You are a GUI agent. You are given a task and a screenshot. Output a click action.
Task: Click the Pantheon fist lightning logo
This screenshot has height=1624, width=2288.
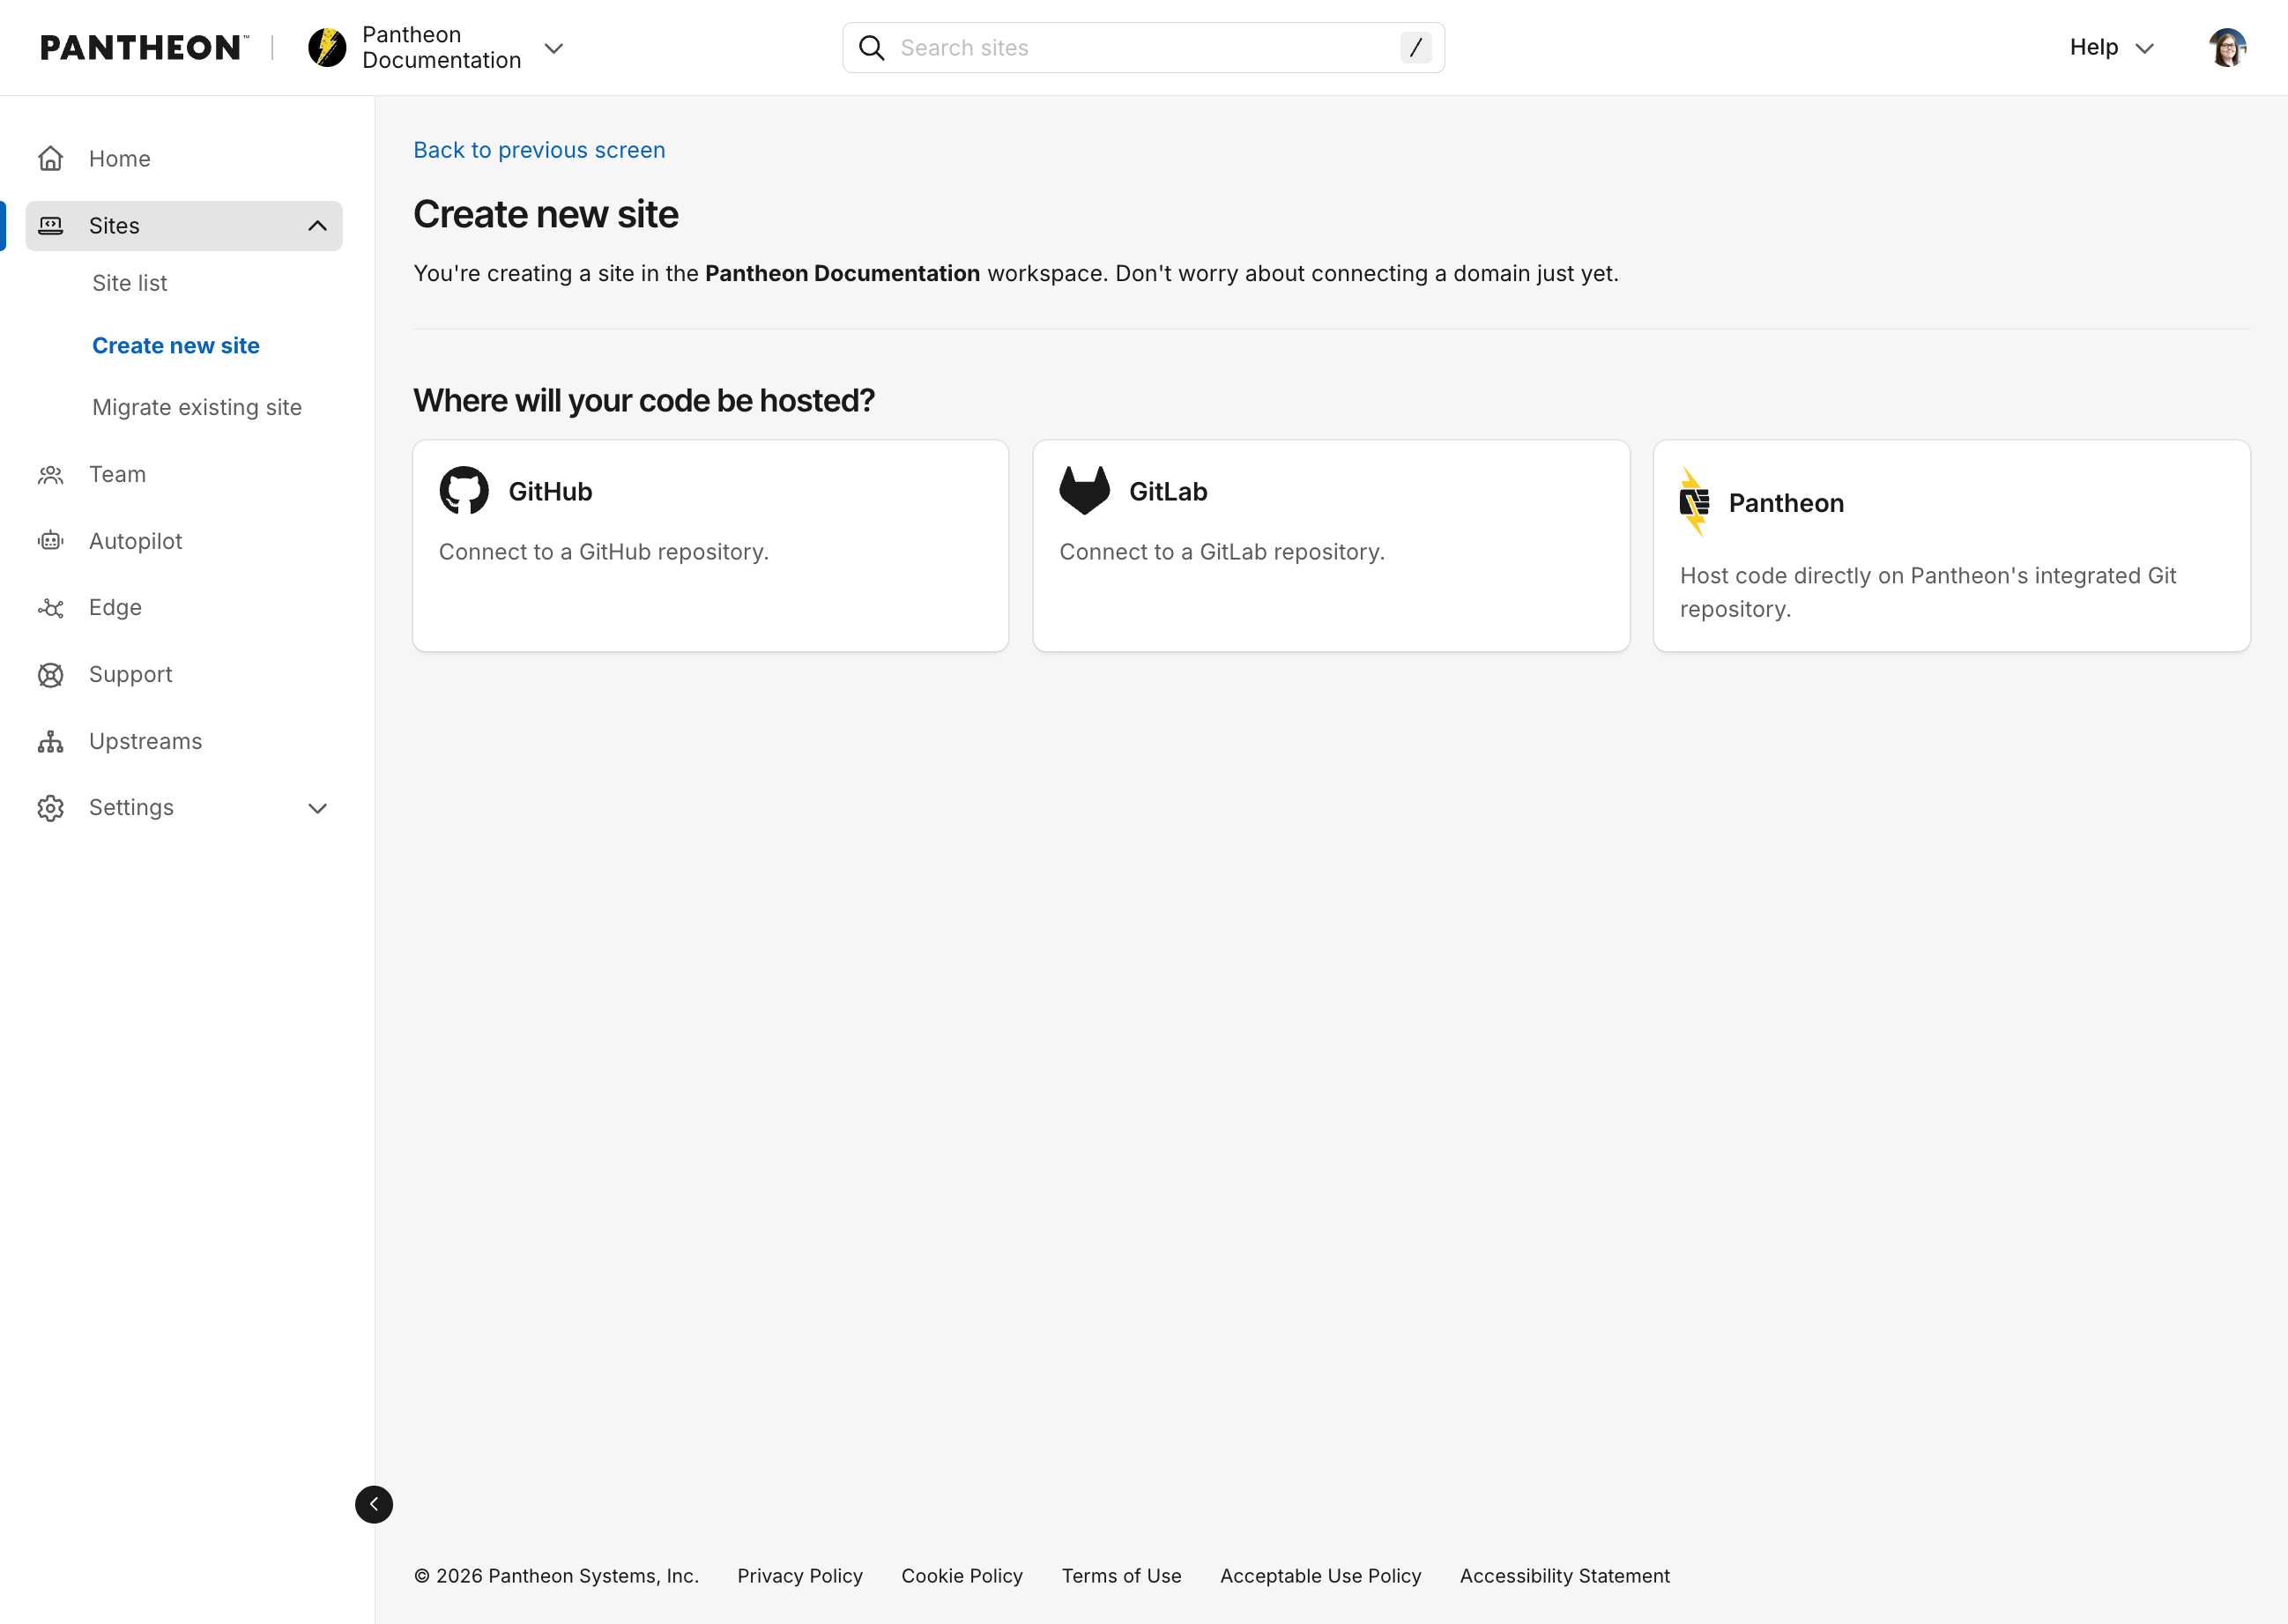(1694, 502)
